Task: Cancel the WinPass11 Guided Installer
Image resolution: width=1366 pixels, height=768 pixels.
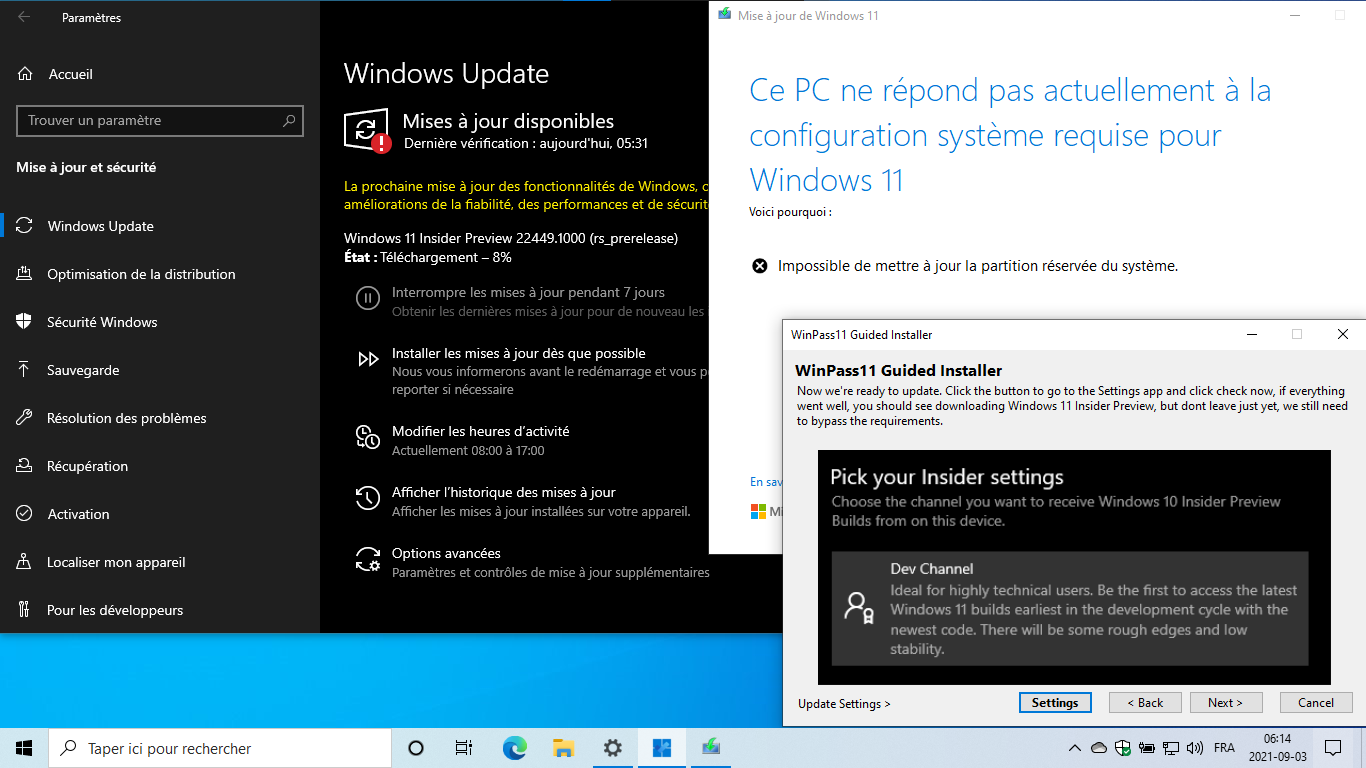Action: 1316,703
